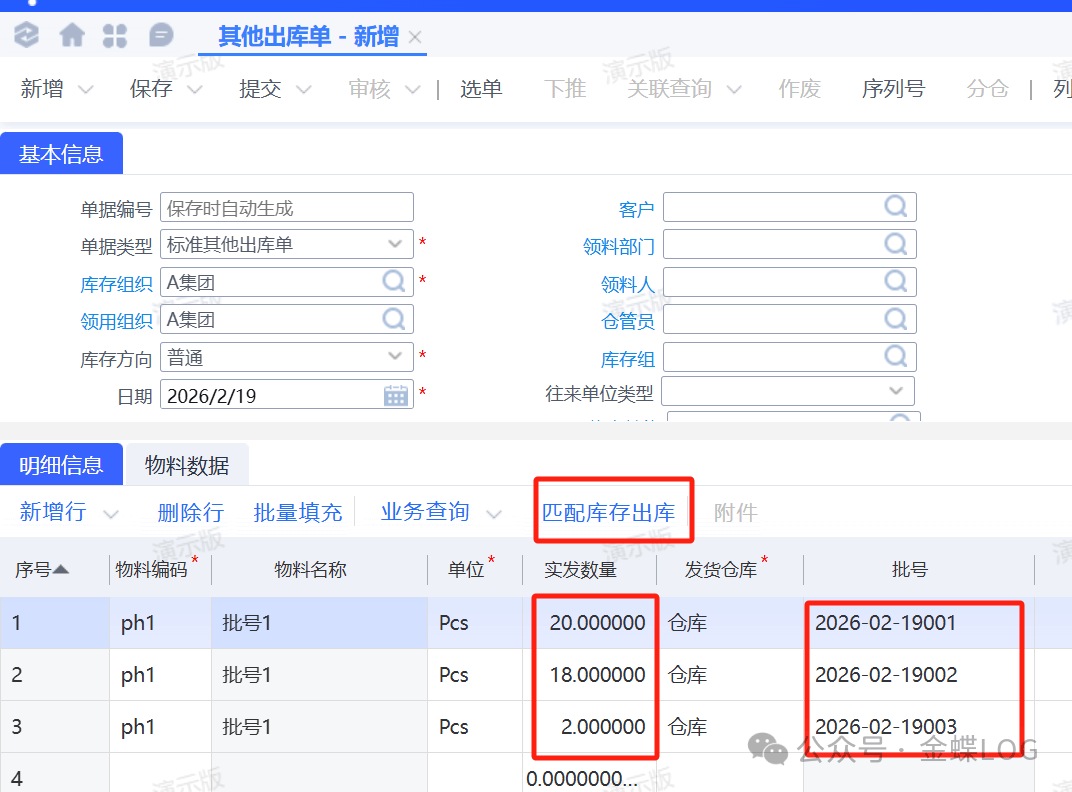The image size is (1072, 792).
Task: Click the calendar icon in date field
Action: (396, 395)
